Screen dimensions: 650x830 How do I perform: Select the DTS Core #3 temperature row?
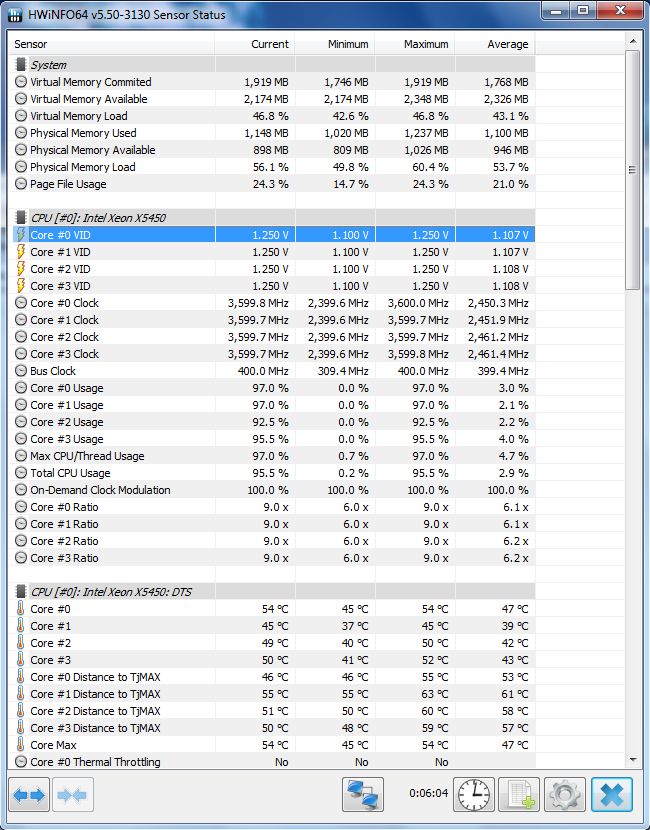272,660
